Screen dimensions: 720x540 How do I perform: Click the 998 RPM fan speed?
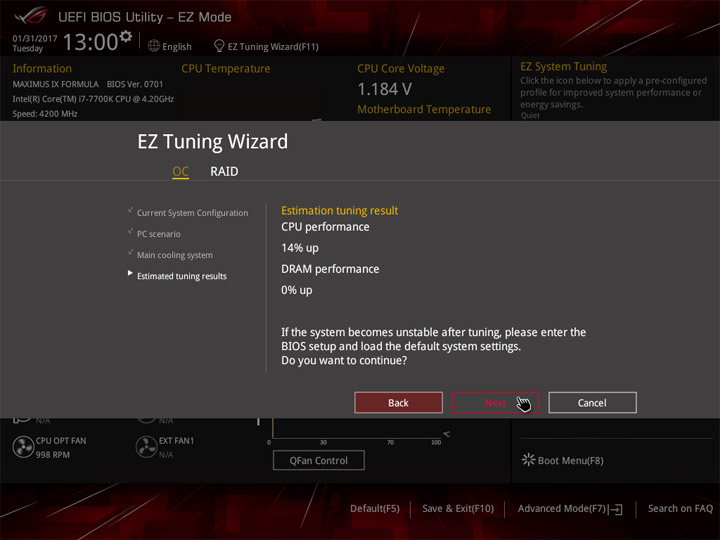53,455
